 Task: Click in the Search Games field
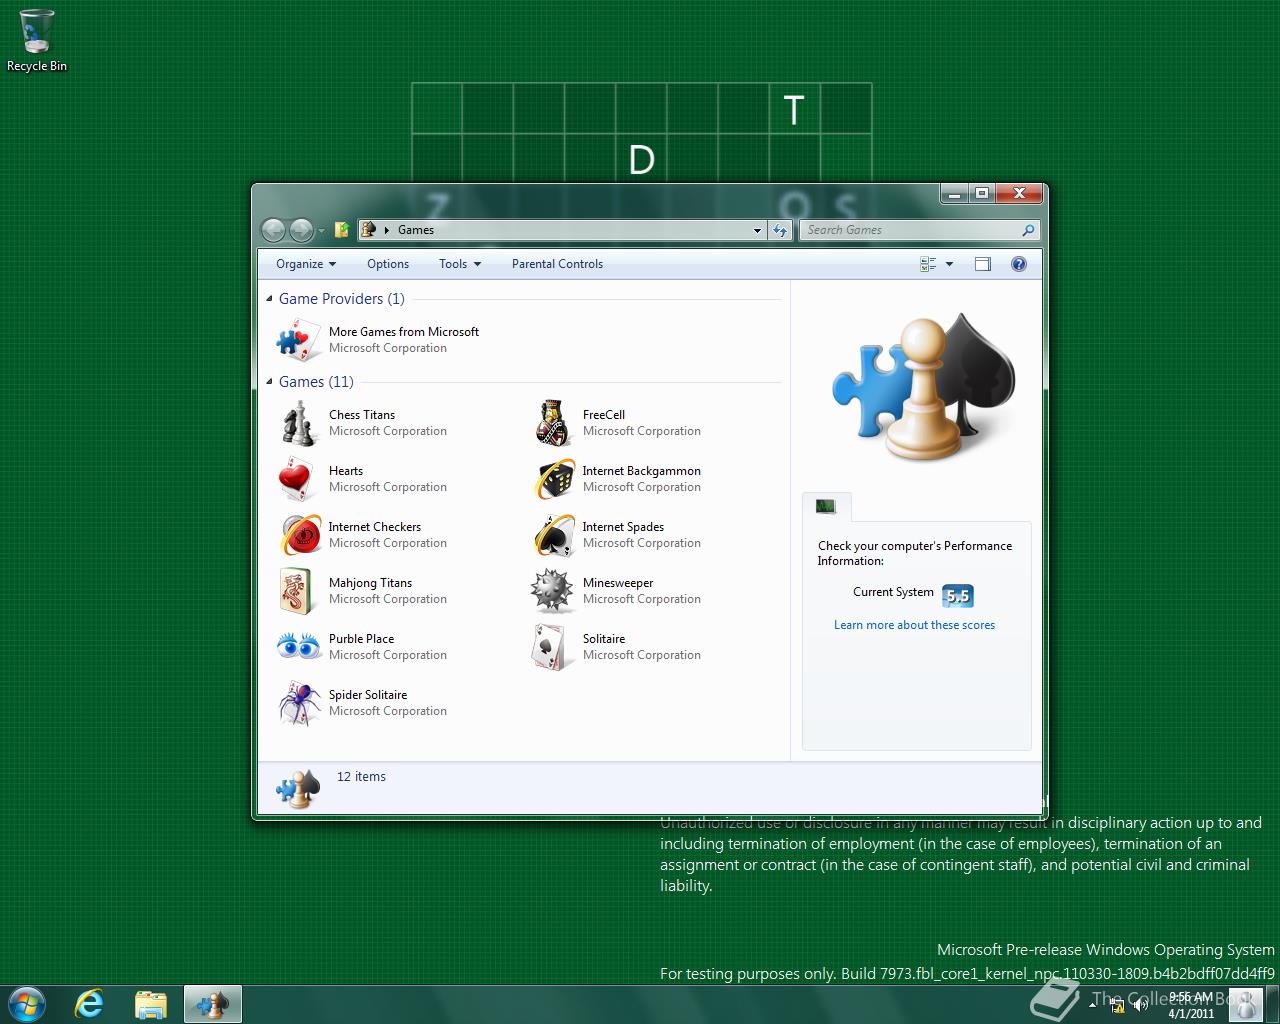(910, 230)
